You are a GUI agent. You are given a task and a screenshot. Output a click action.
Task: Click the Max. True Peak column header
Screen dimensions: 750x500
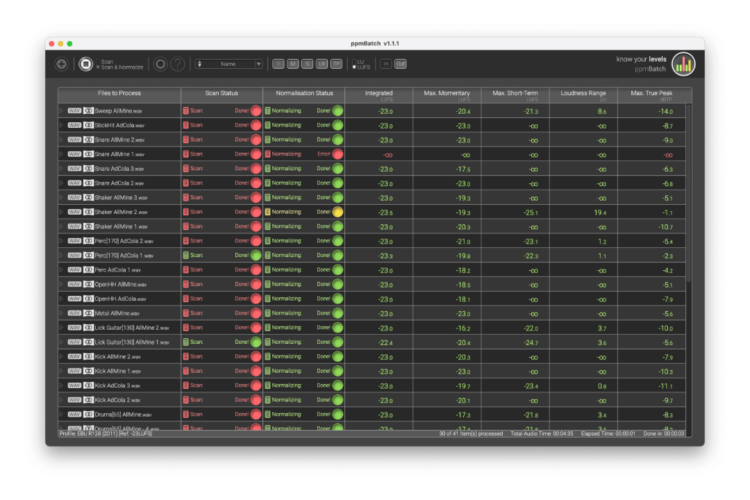click(x=650, y=93)
